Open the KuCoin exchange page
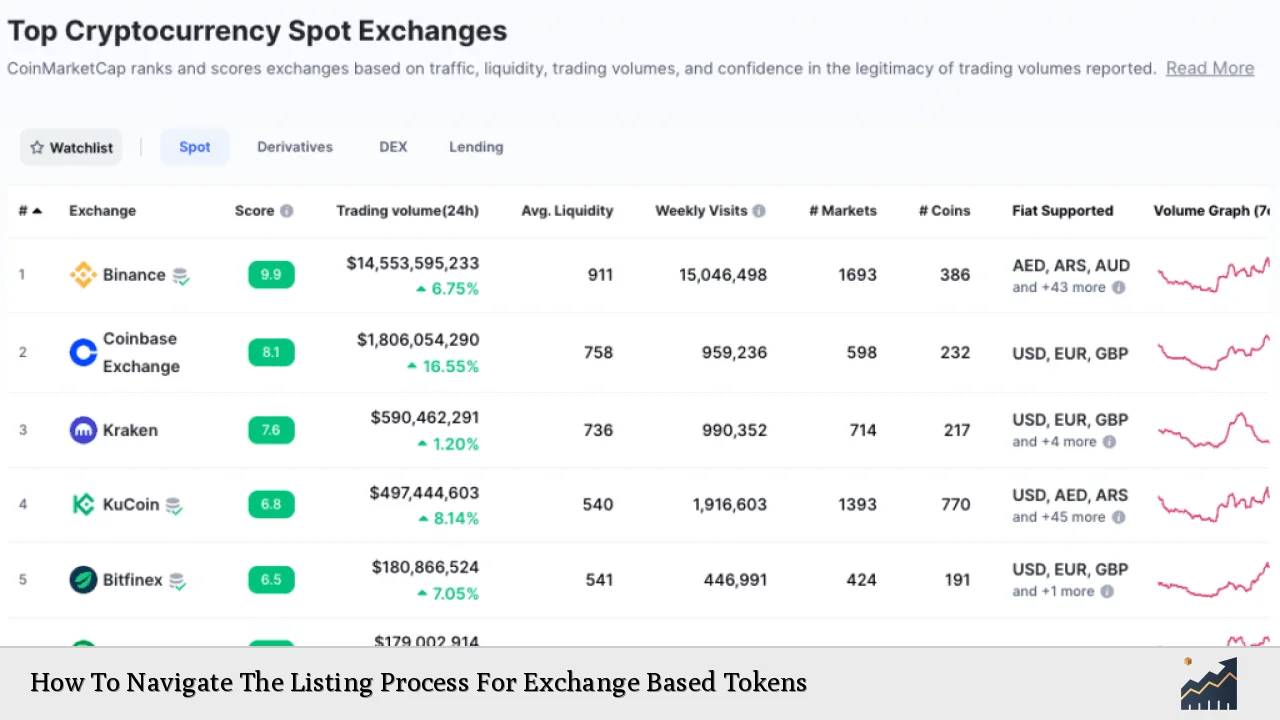This screenshot has height=720, width=1280. pyautogui.click(x=131, y=504)
